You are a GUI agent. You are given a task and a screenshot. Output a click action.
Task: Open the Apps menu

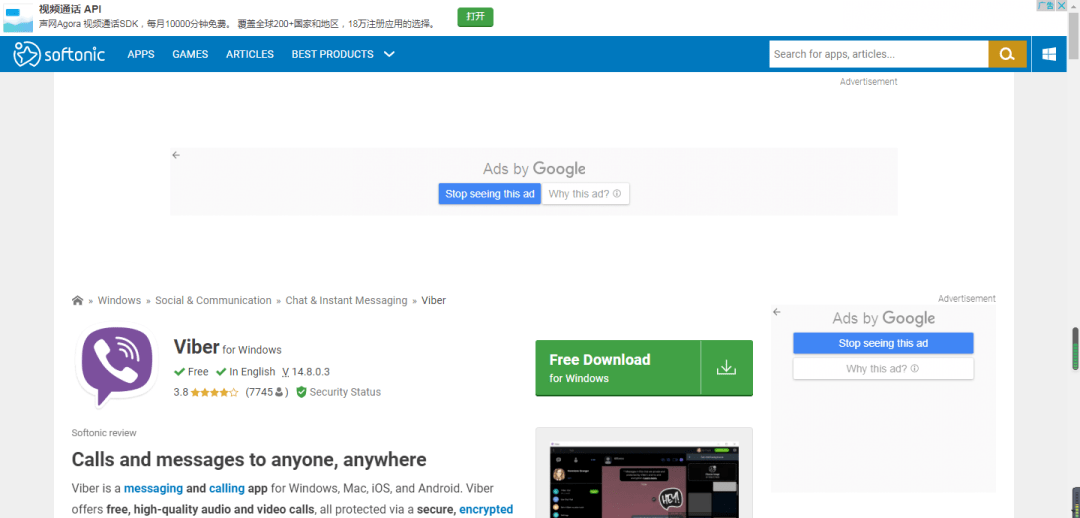tap(141, 54)
